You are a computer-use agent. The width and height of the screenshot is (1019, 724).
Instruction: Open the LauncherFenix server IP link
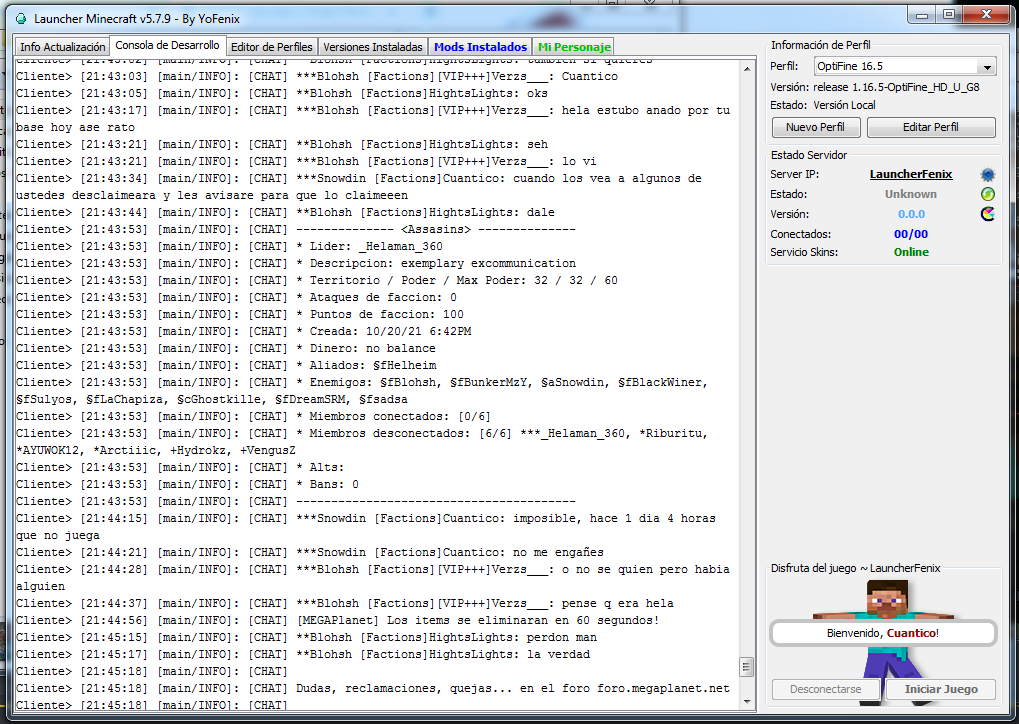pyautogui.click(x=910, y=175)
